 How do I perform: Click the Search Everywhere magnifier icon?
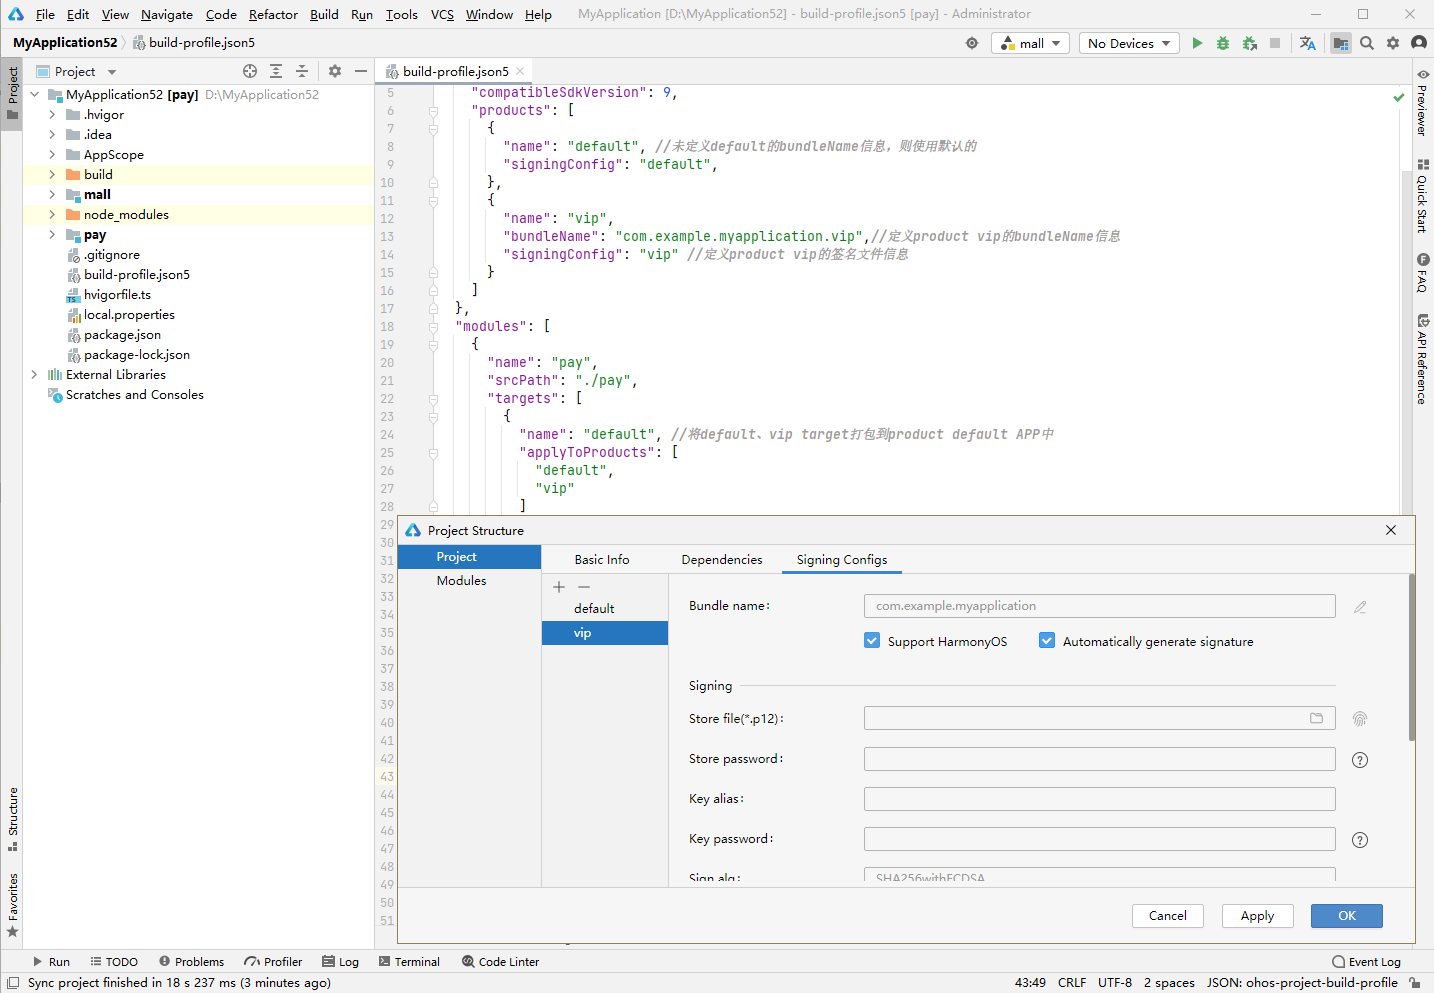(x=1367, y=43)
